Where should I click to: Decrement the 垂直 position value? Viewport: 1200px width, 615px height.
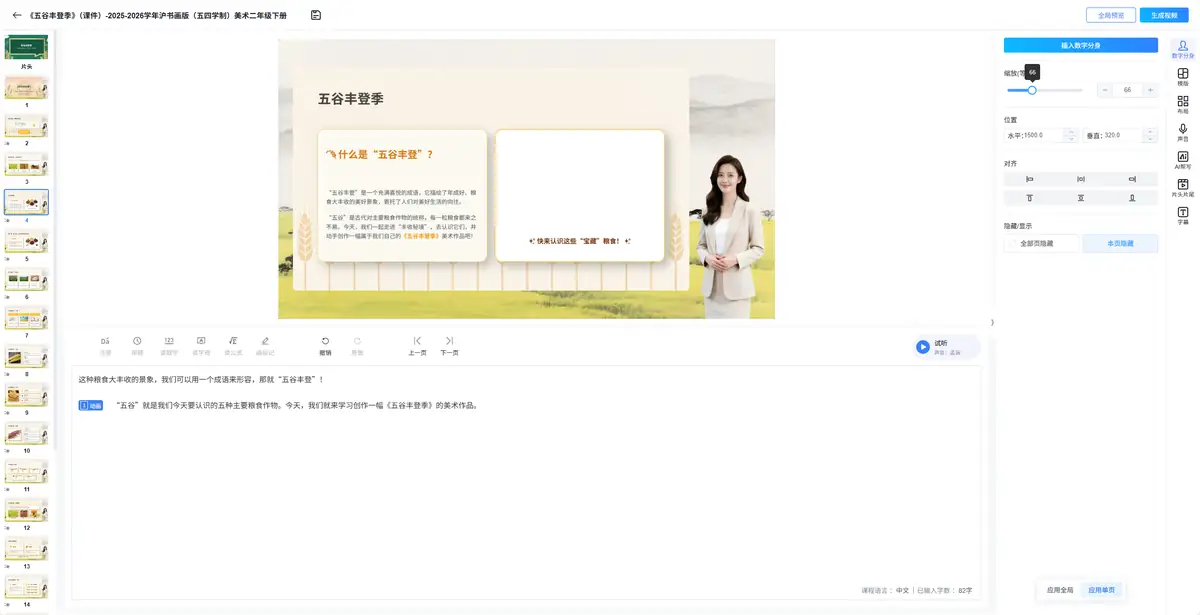pyautogui.click(x=1151, y=138)
